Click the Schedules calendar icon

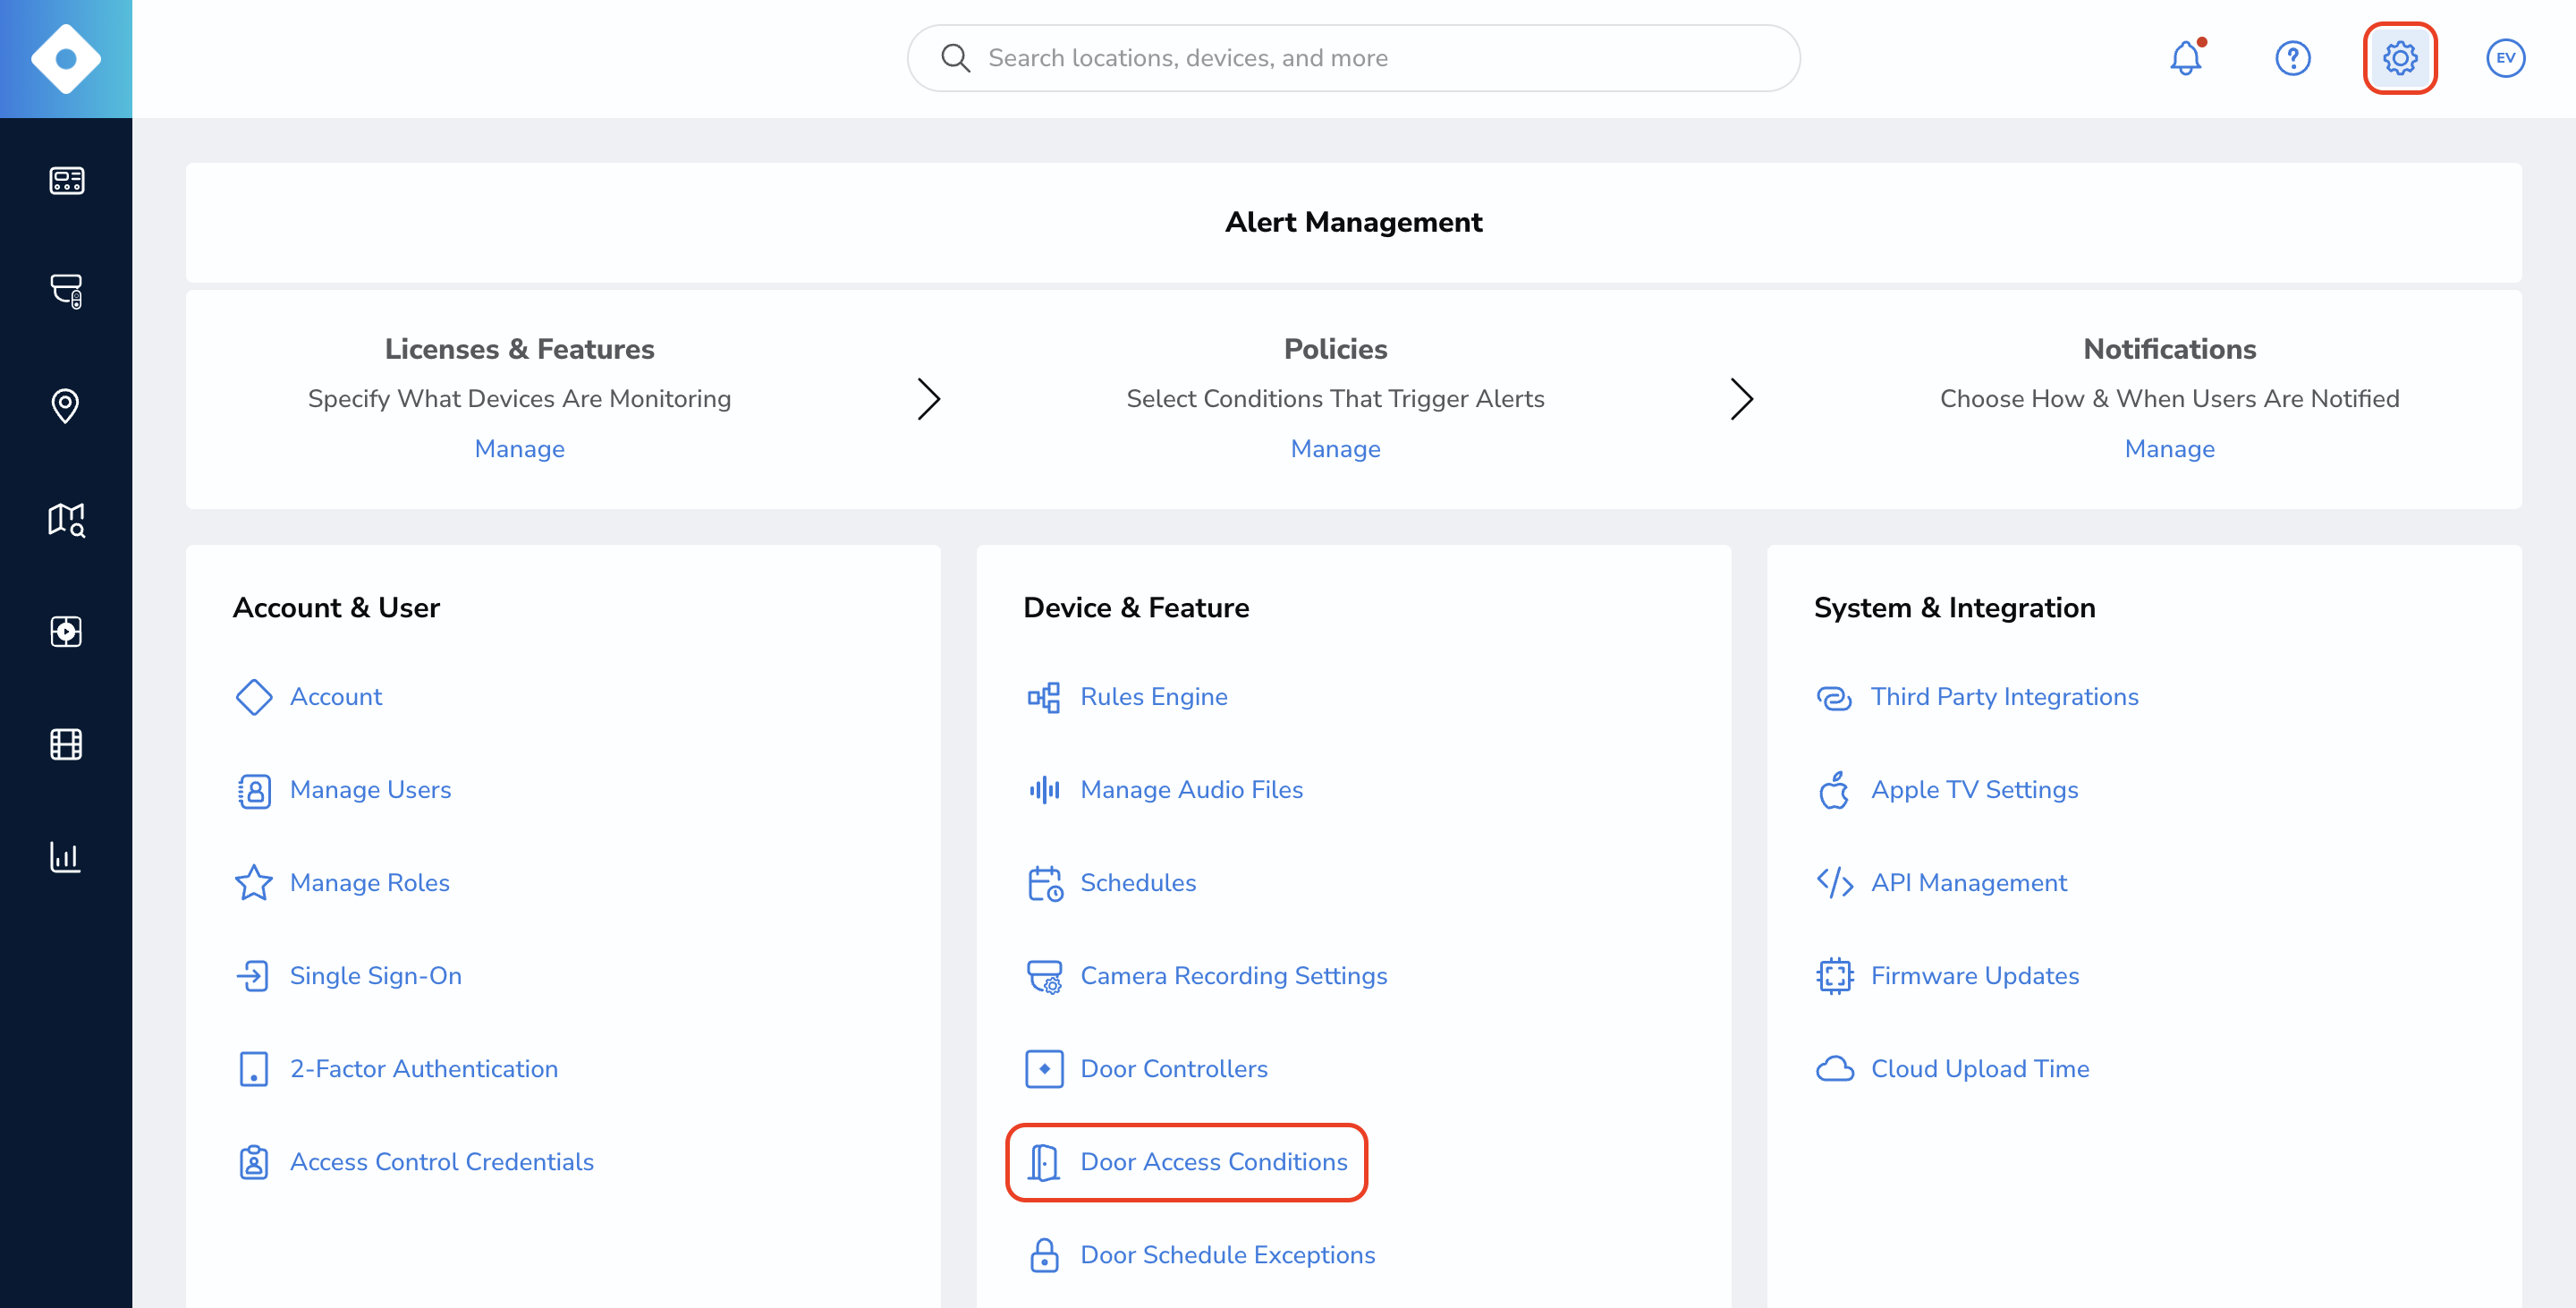coord(1045,883)
